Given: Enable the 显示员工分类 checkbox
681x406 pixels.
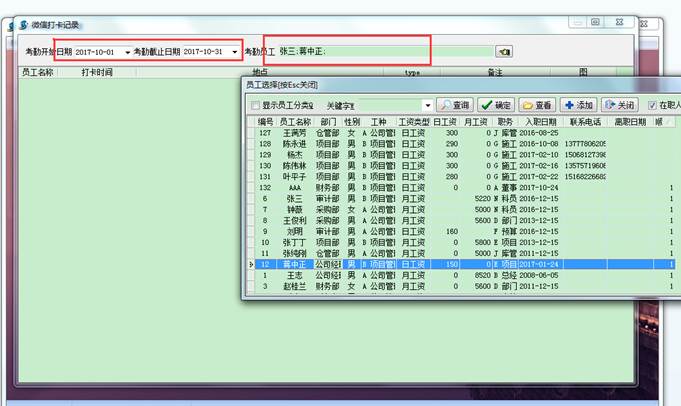Looking at the screenshot, I should pyautogui.click(x=255, y=105).
